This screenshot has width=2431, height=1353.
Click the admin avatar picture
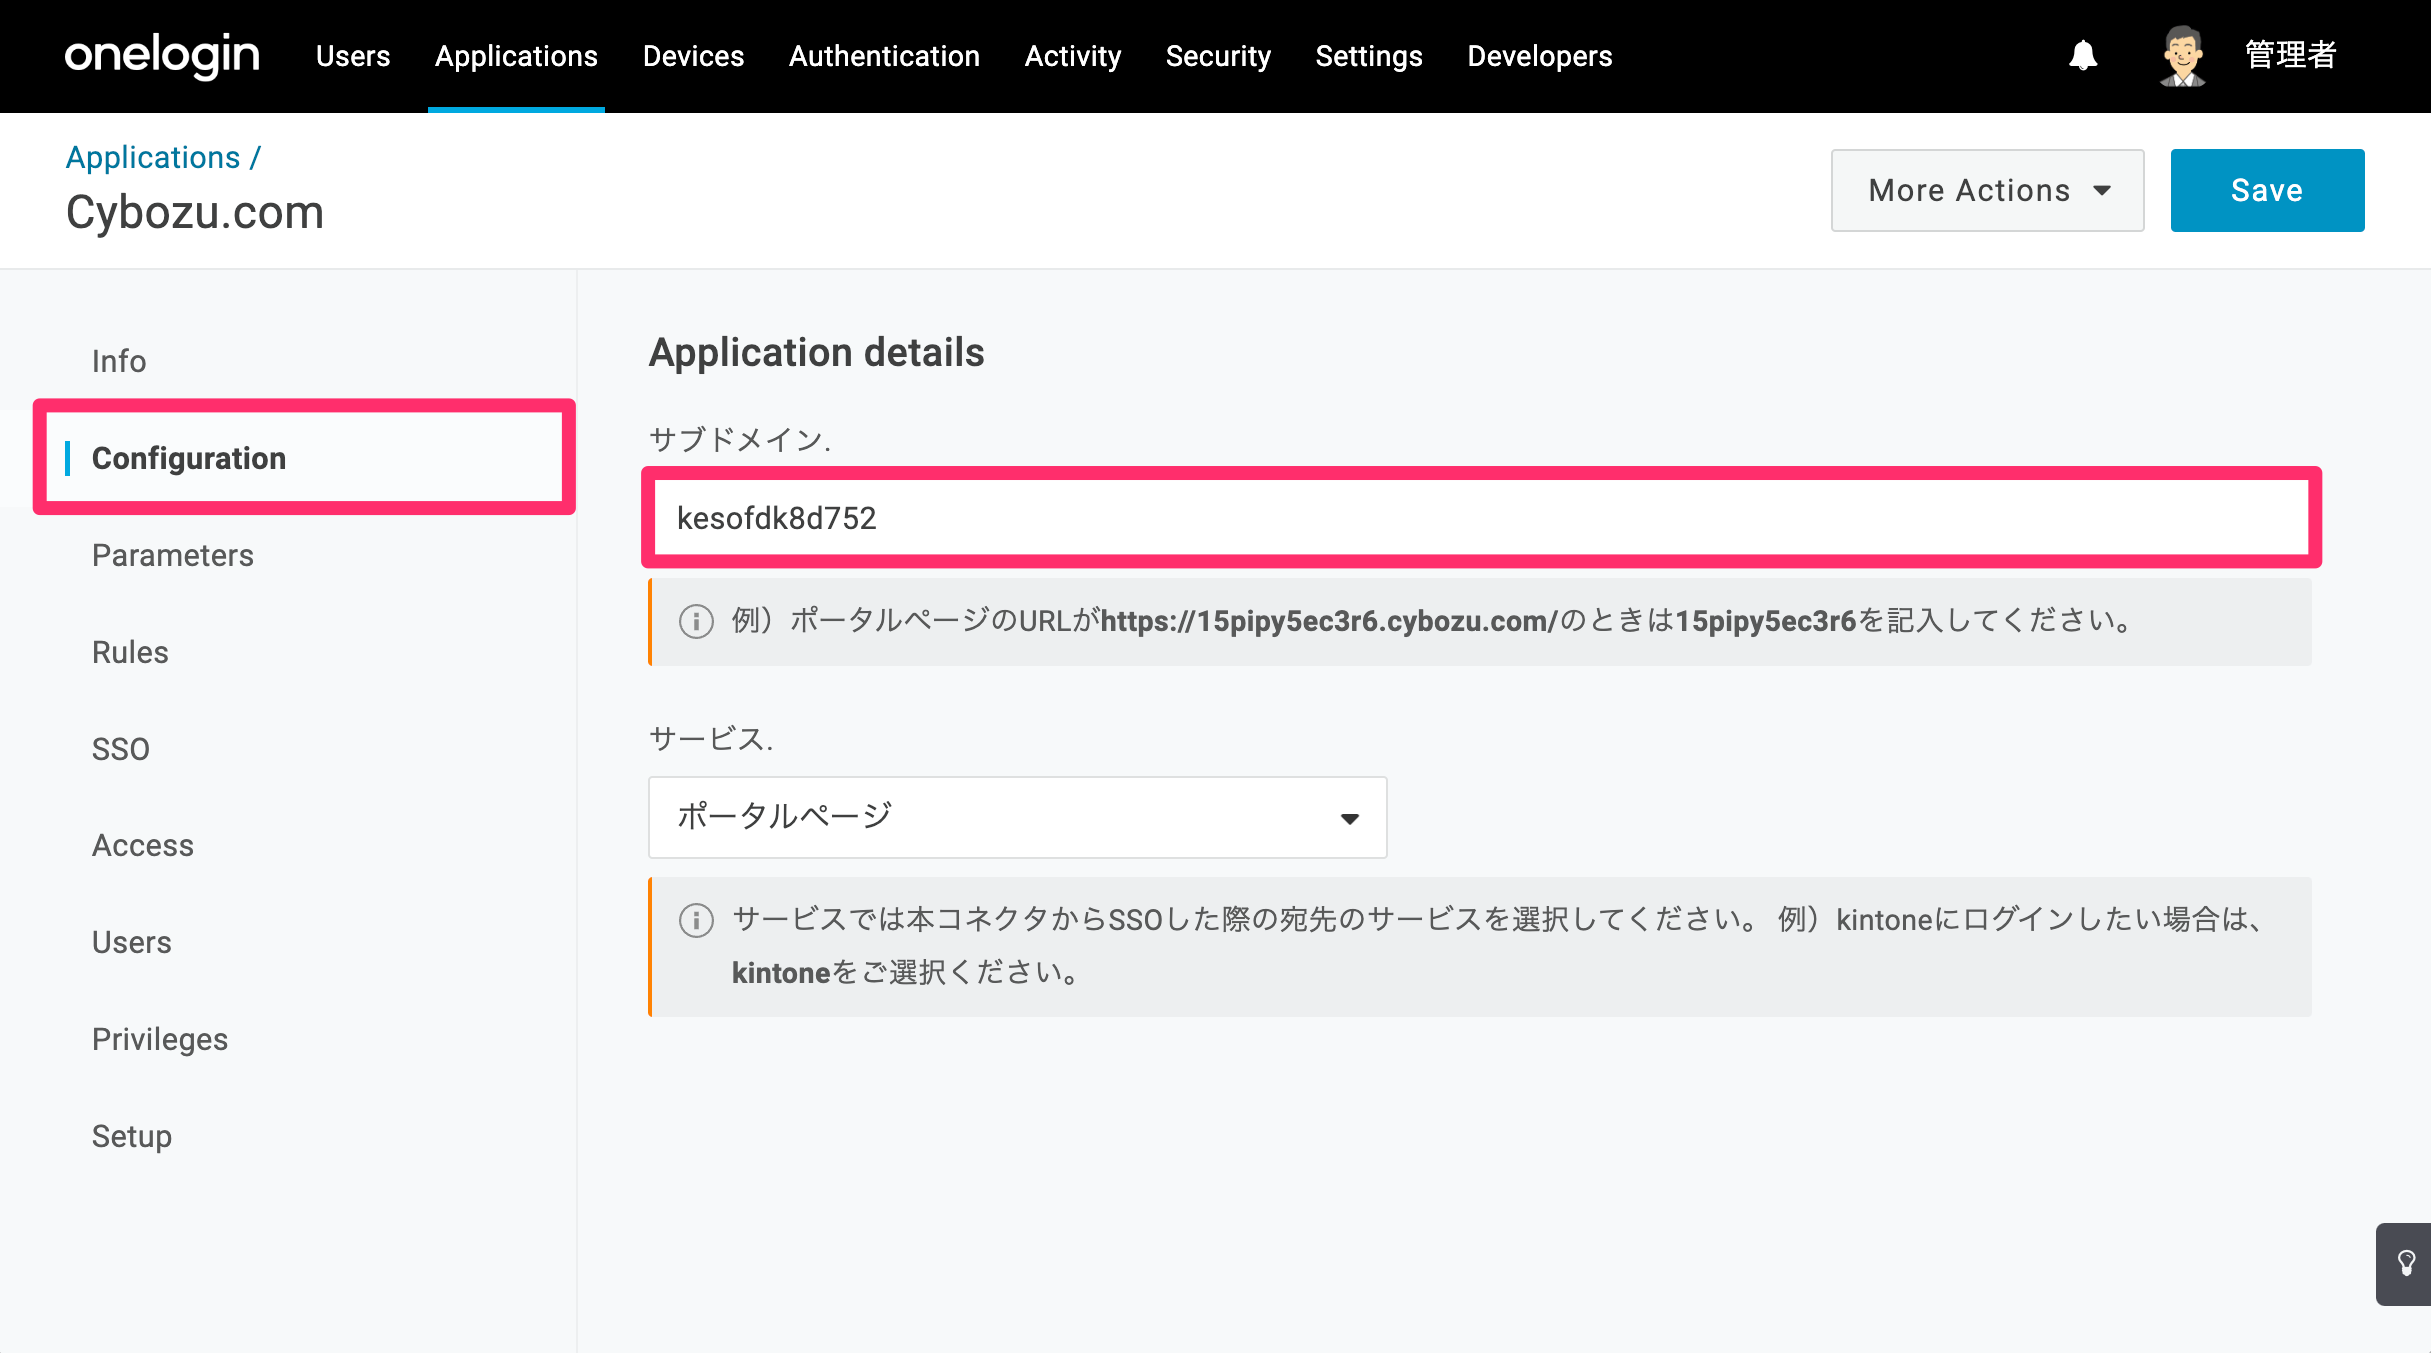[x=2182, y=56]
